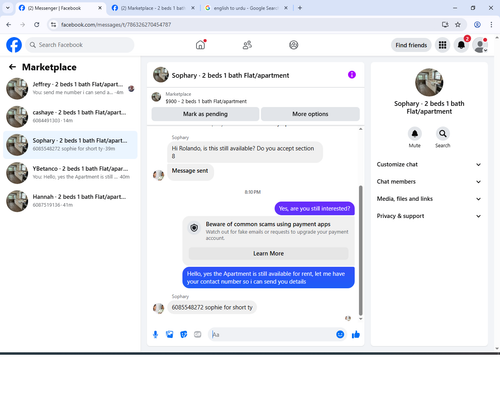Image resolution: width=500 pixels, height=400 pixels.
Task: Click the chat vertical scrollbar
Action: coord(360,250)
